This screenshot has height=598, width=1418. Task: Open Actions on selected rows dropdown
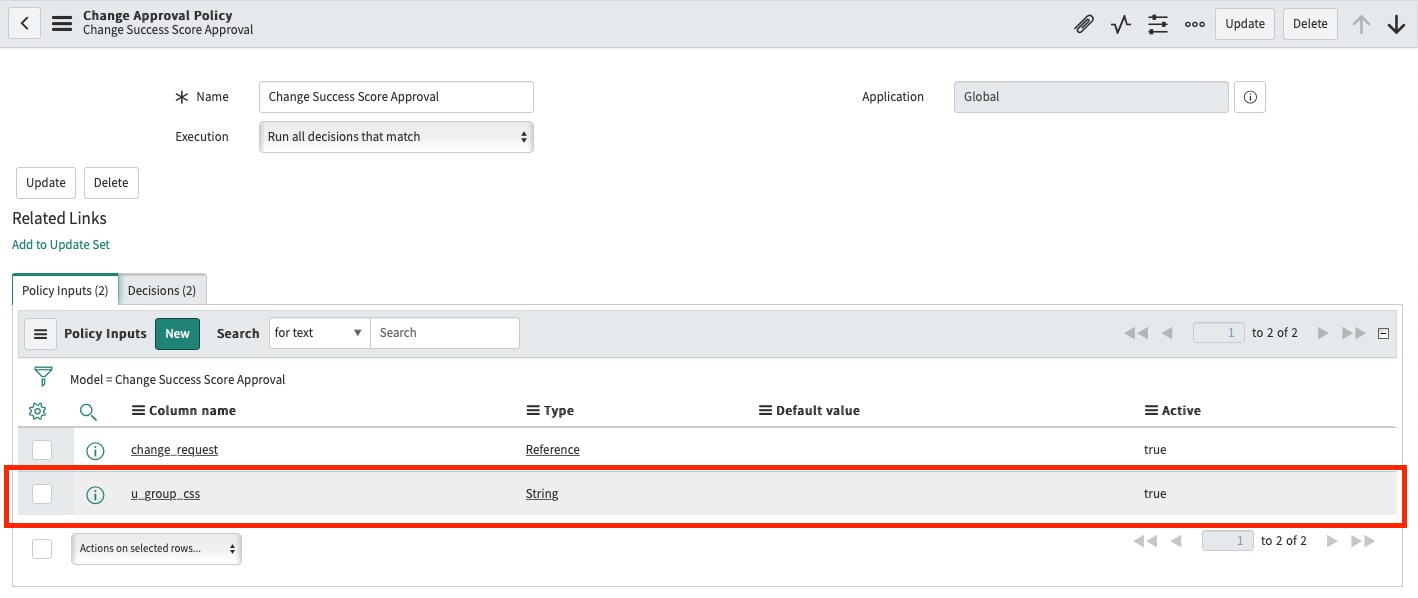156,549
